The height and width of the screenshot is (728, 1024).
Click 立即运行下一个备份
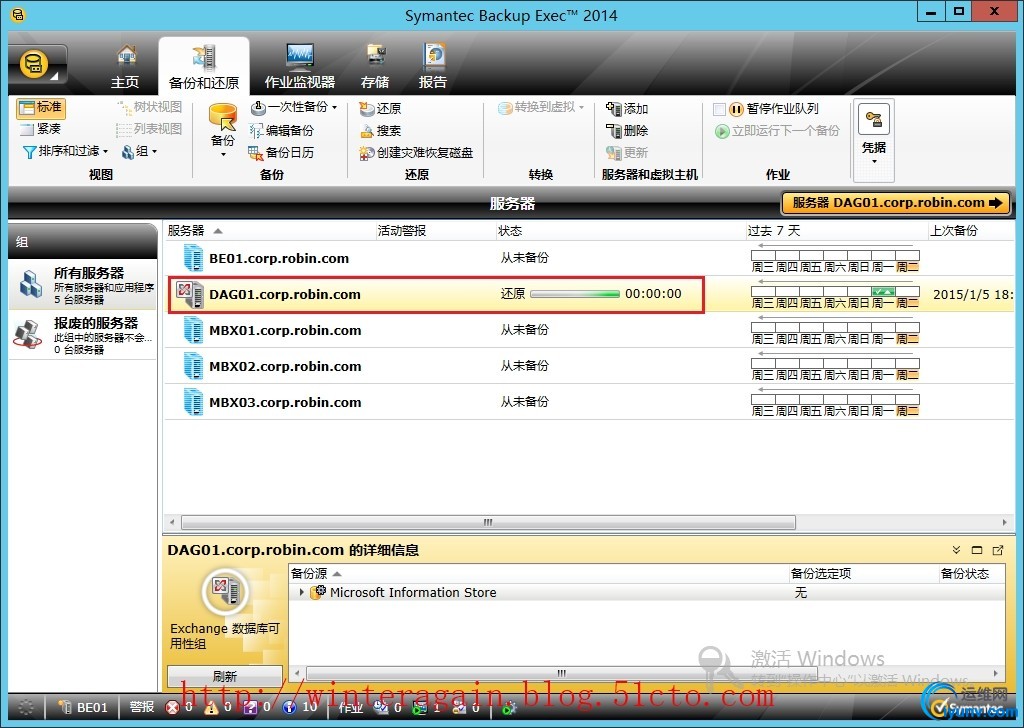[x=778, y=131]
